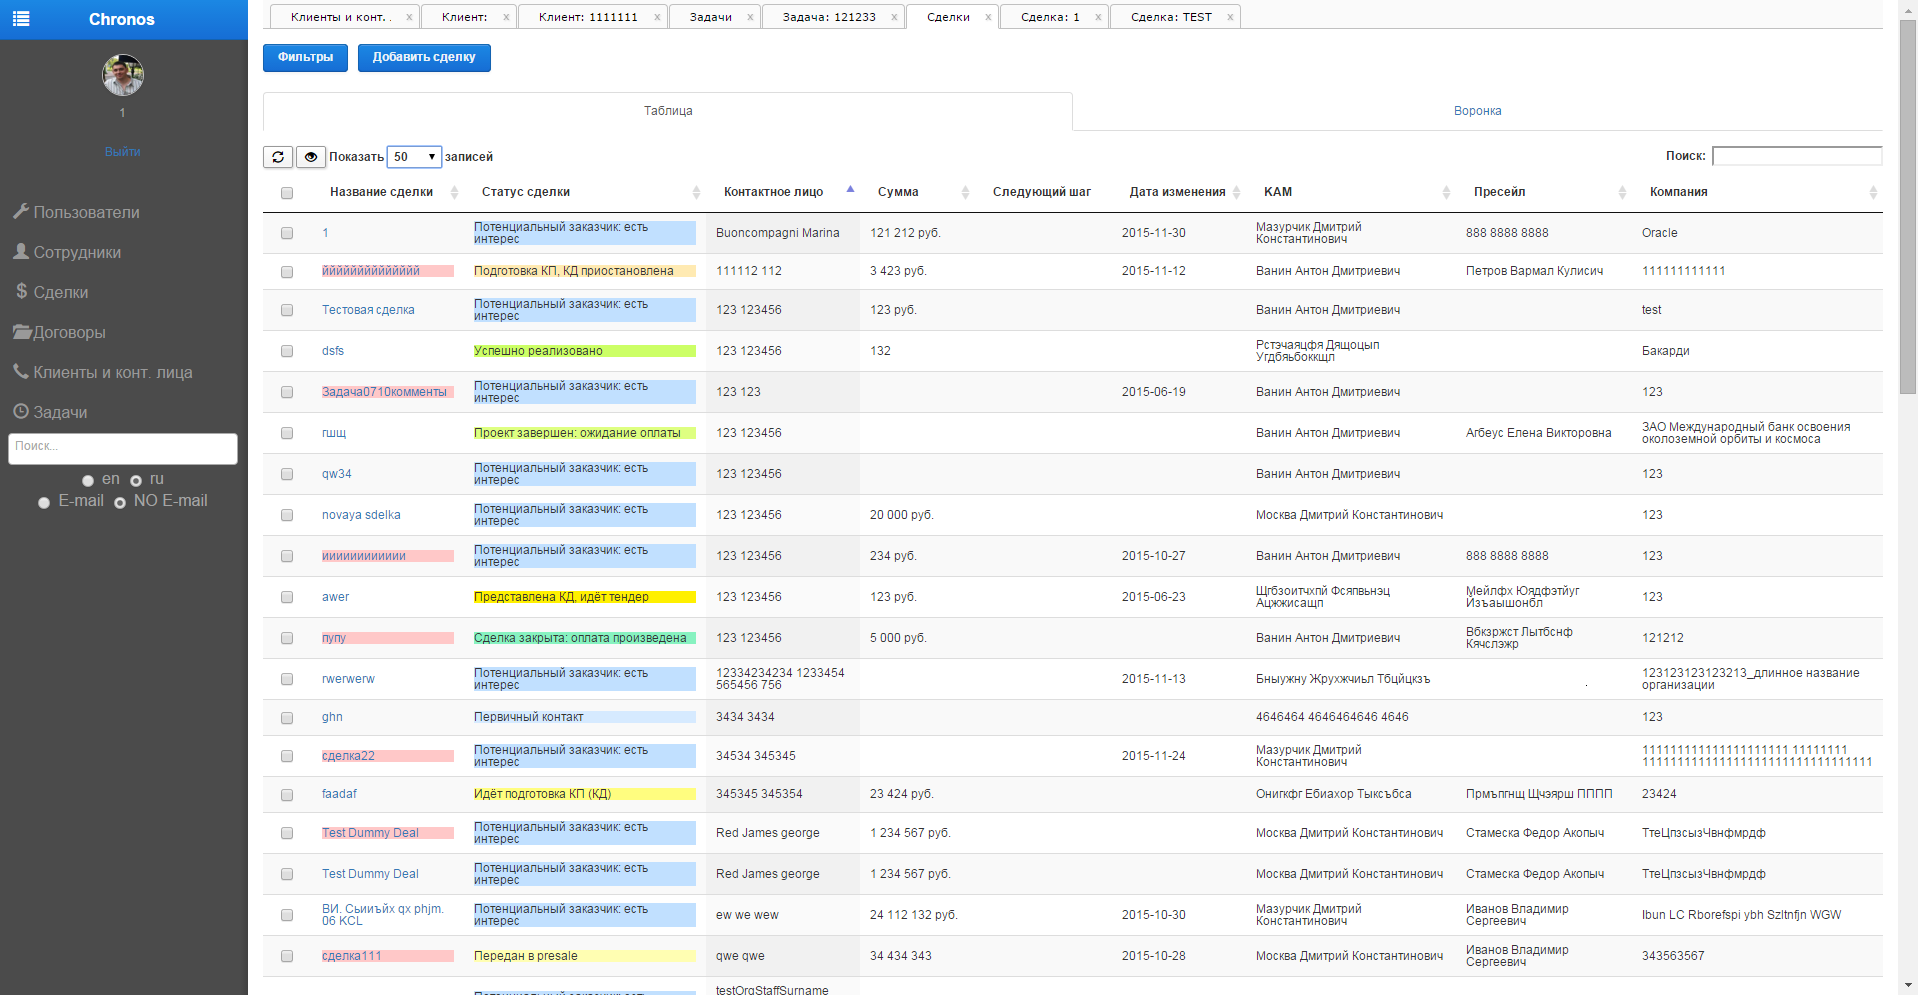
Task: Click the Поиск search field top right
Action: click(1795, 156)
